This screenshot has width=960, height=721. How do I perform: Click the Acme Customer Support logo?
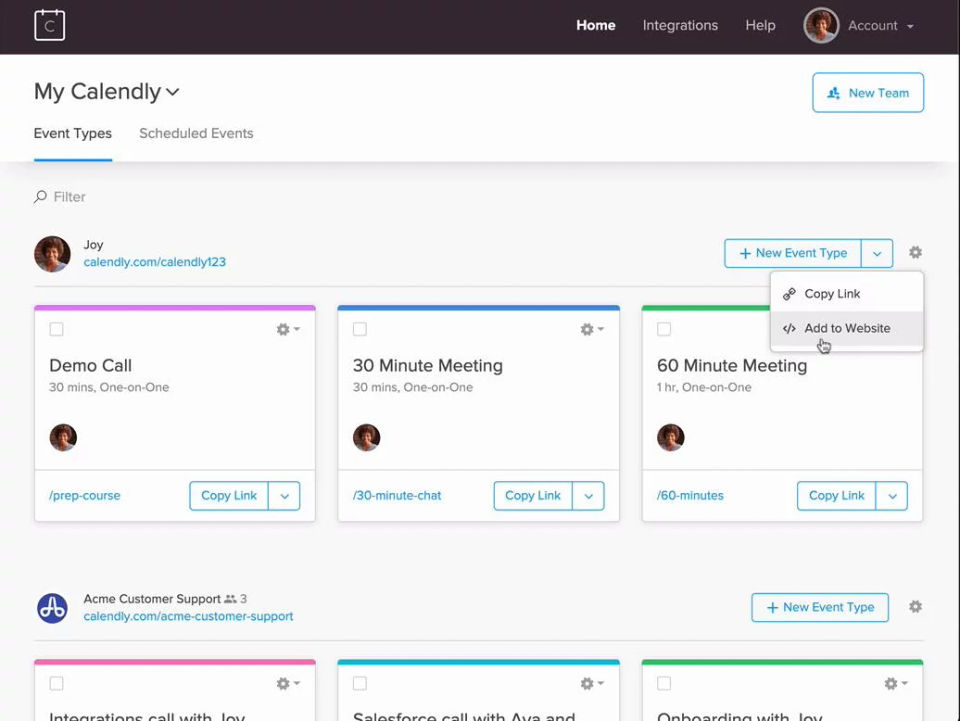tap(52, 608)
